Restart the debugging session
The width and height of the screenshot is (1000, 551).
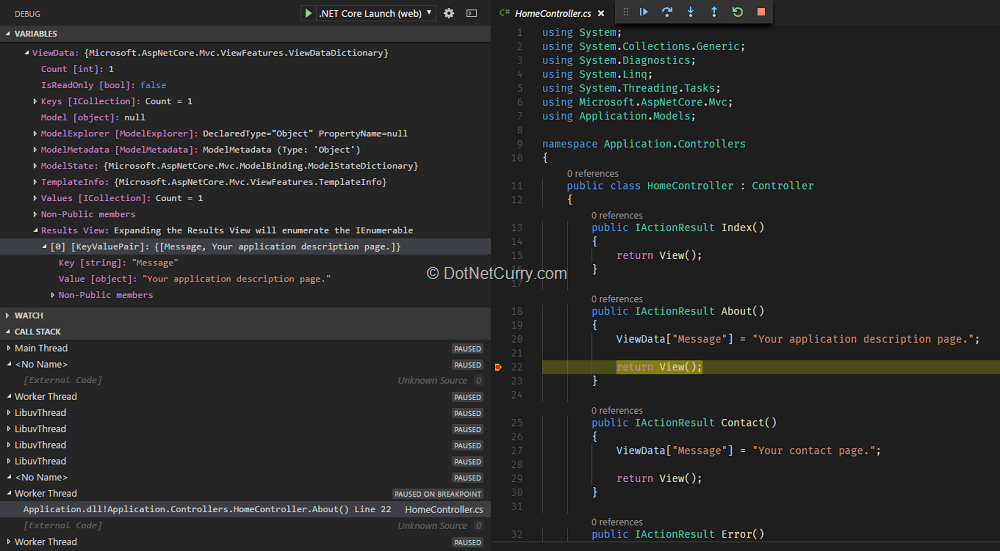point(737,12)
